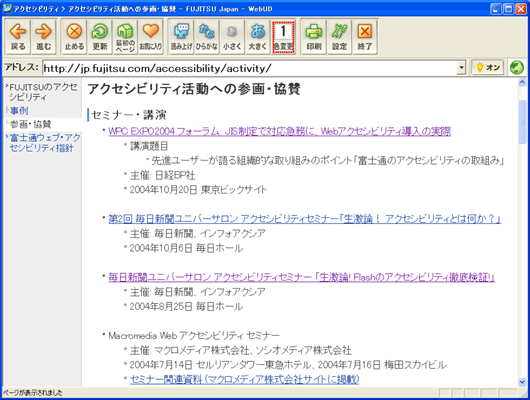Image resolution: width=530 pixels, height=400 pixels.
Task: Click 2004年8月25日 毎日ホール text
Action: coord(186,307)
